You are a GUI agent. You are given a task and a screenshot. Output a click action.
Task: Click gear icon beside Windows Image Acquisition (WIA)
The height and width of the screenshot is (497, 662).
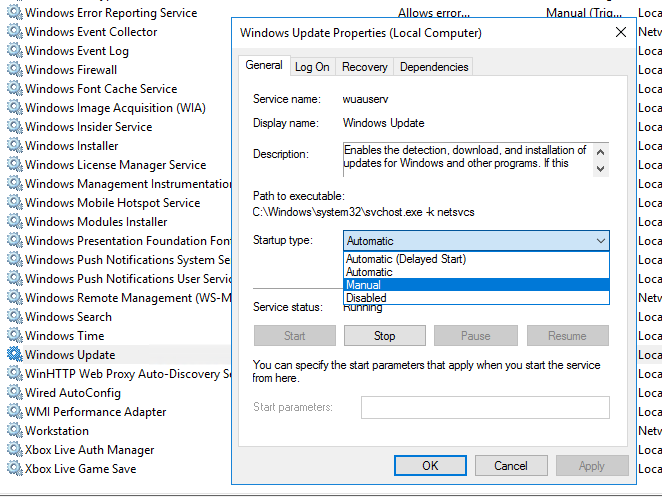15,108
